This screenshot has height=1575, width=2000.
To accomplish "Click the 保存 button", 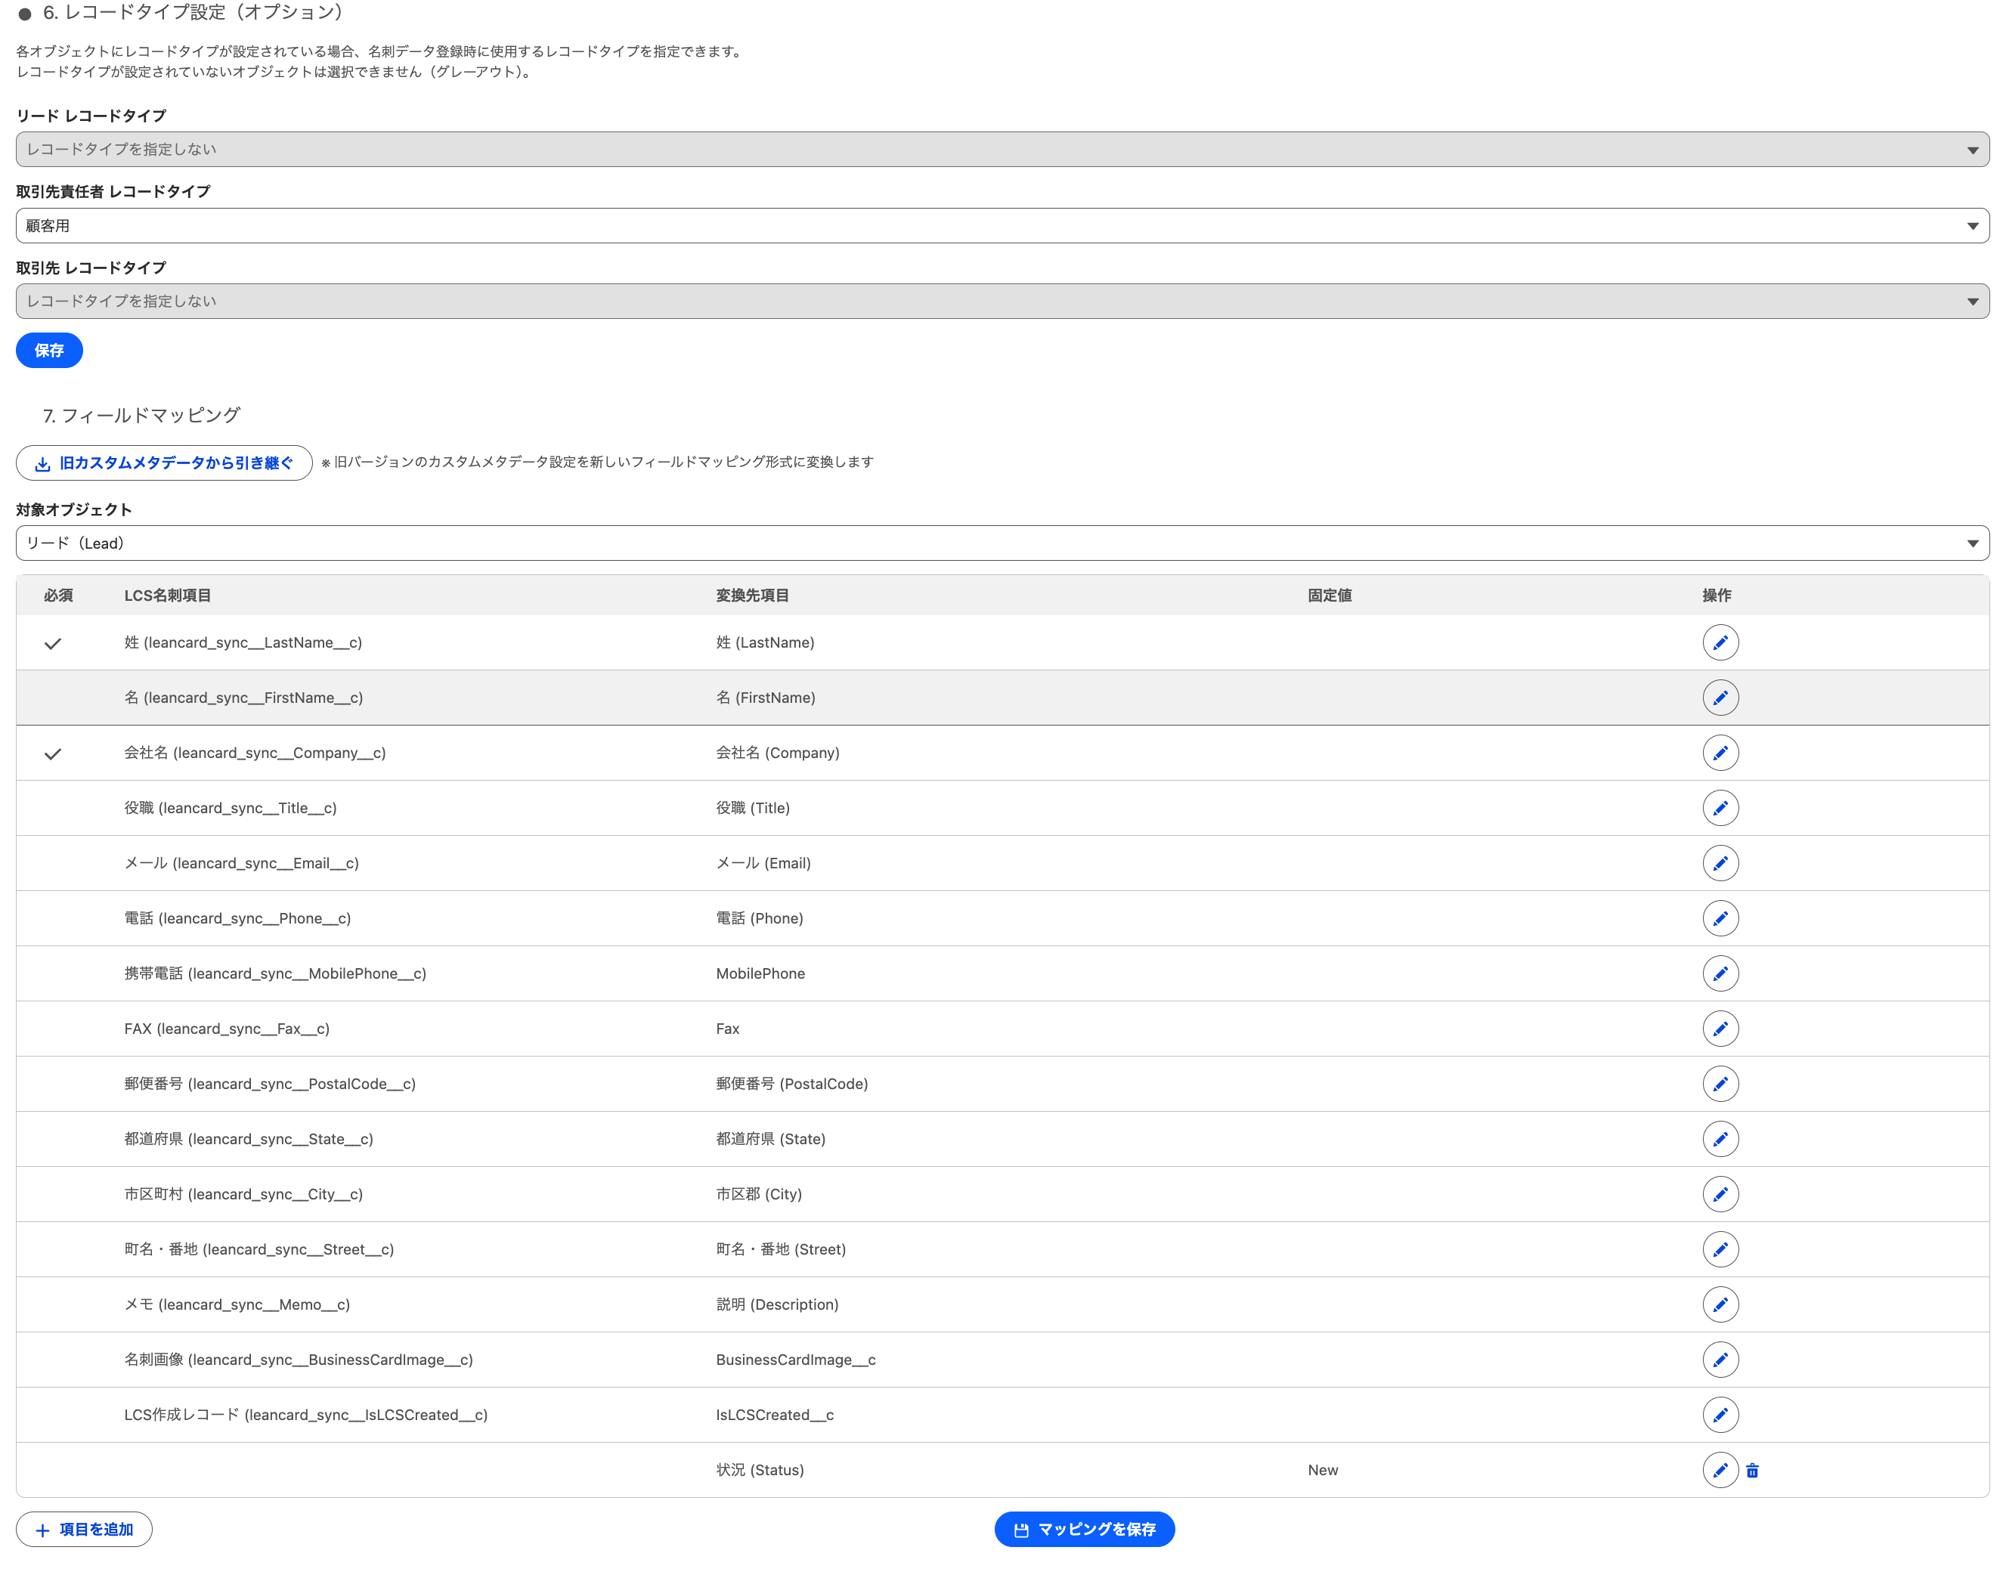I will coord(49,350).
